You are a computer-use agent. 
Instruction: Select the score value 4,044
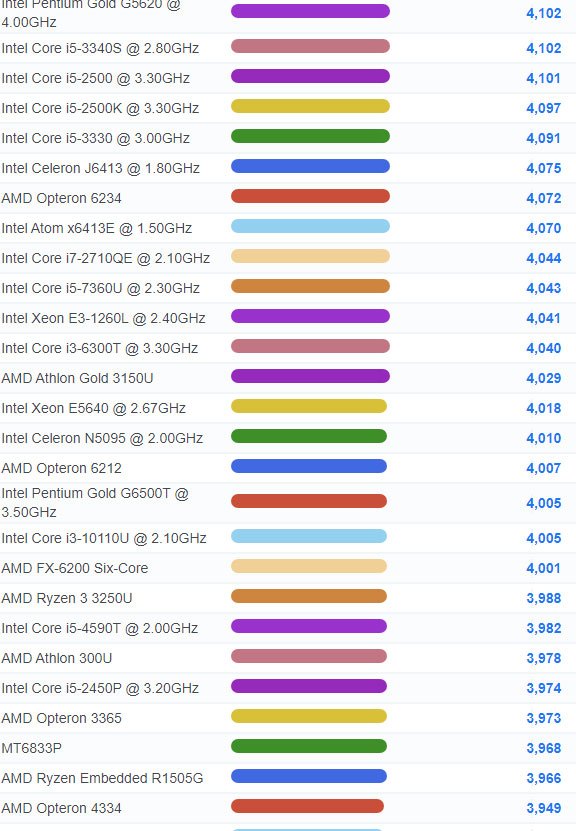pyautogui.click(x=544, y=259)
